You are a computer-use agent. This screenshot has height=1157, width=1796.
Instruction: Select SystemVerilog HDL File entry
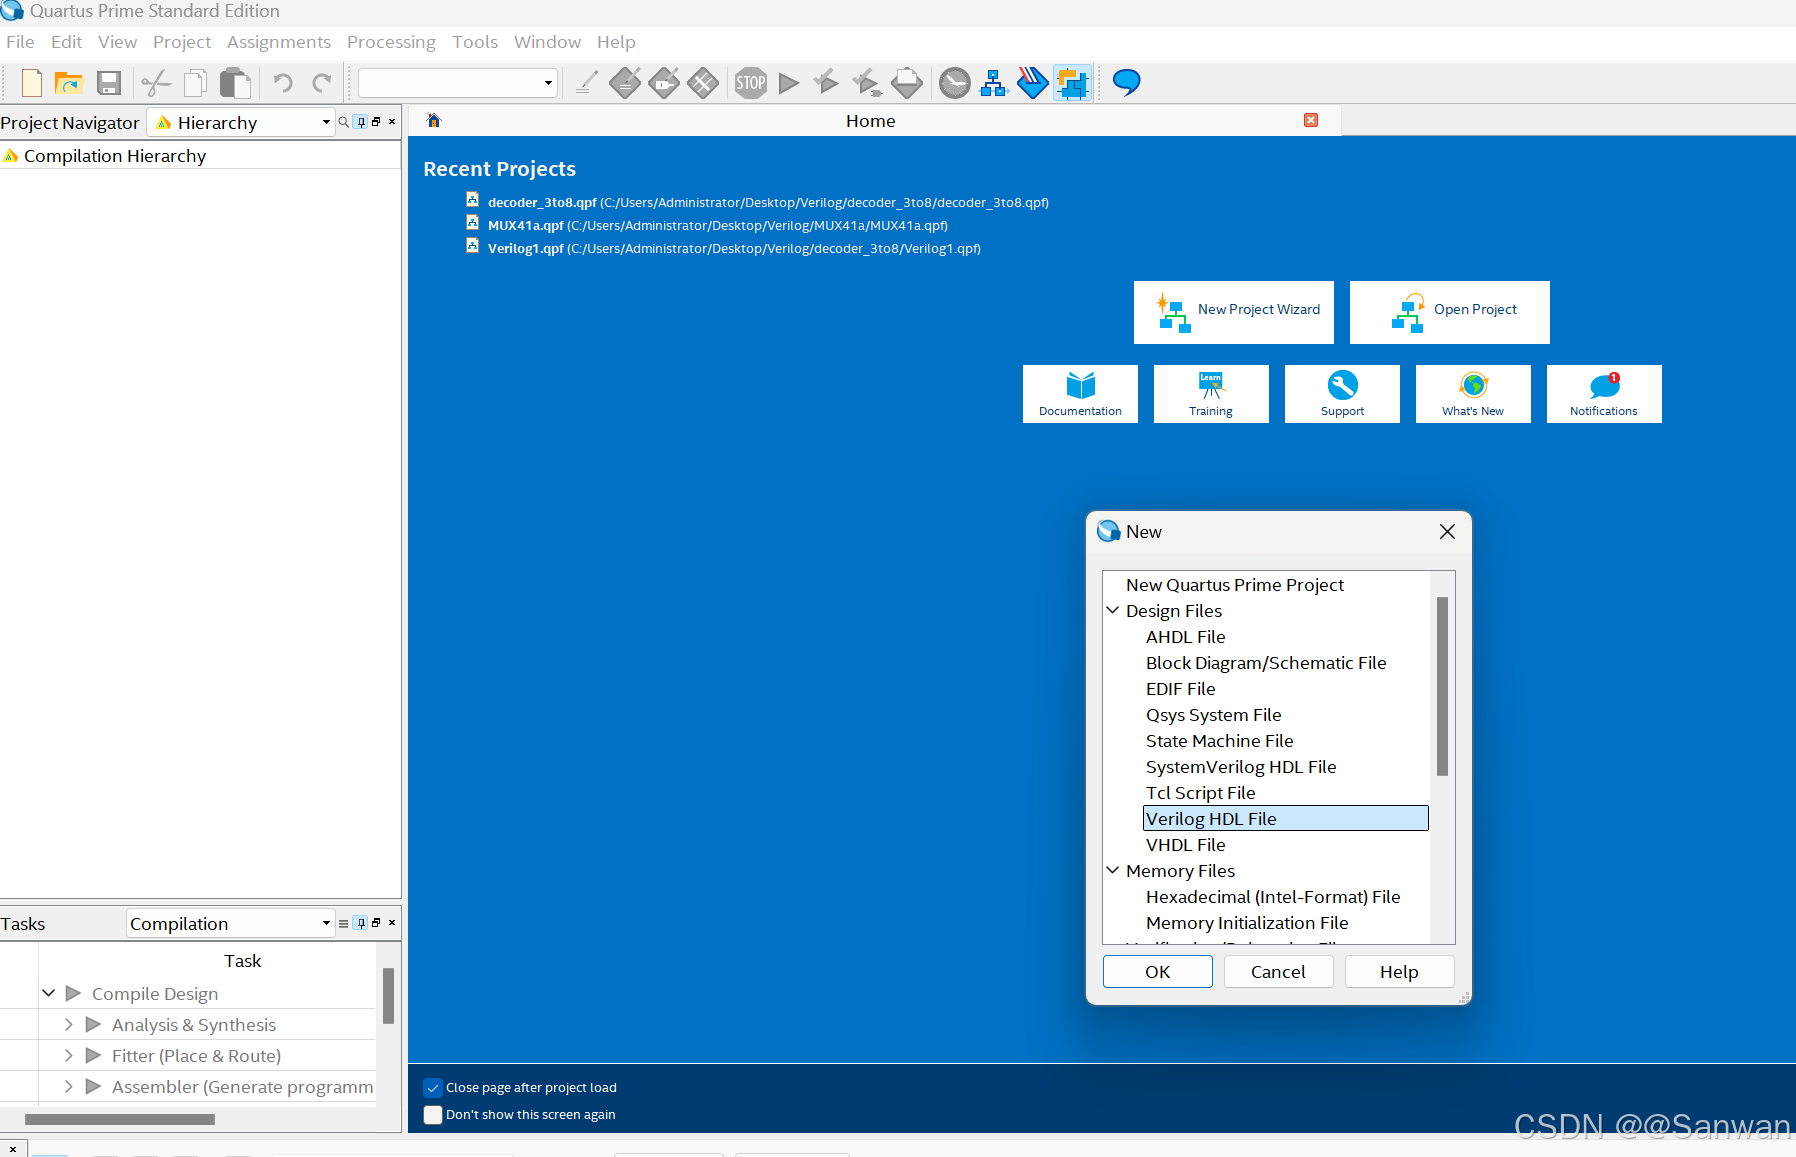[x=1241, y=767]
